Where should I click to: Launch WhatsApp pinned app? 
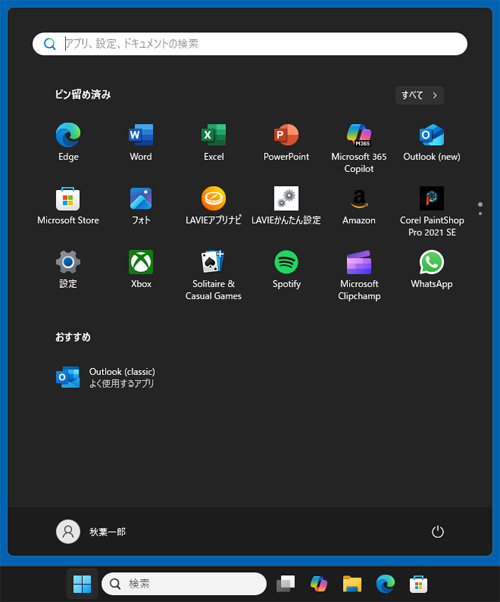(432, 269)
